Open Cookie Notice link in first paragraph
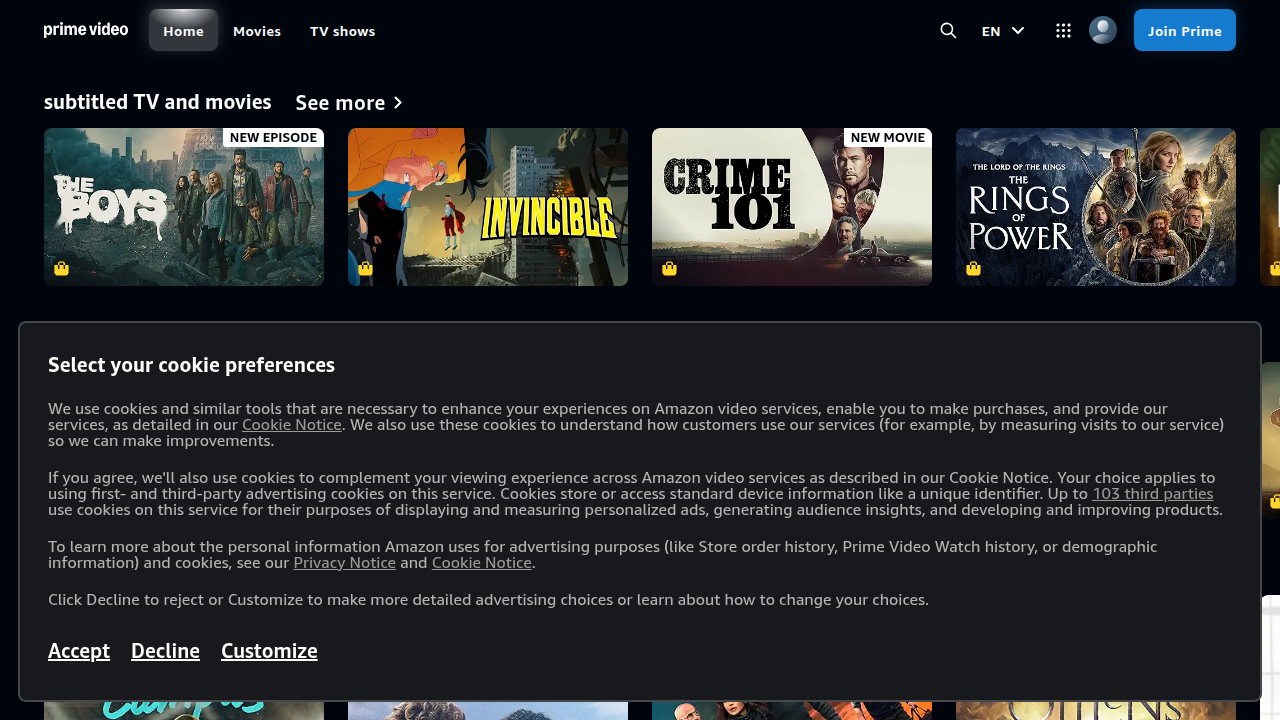1280x720 pixels. tap(292, 424)
